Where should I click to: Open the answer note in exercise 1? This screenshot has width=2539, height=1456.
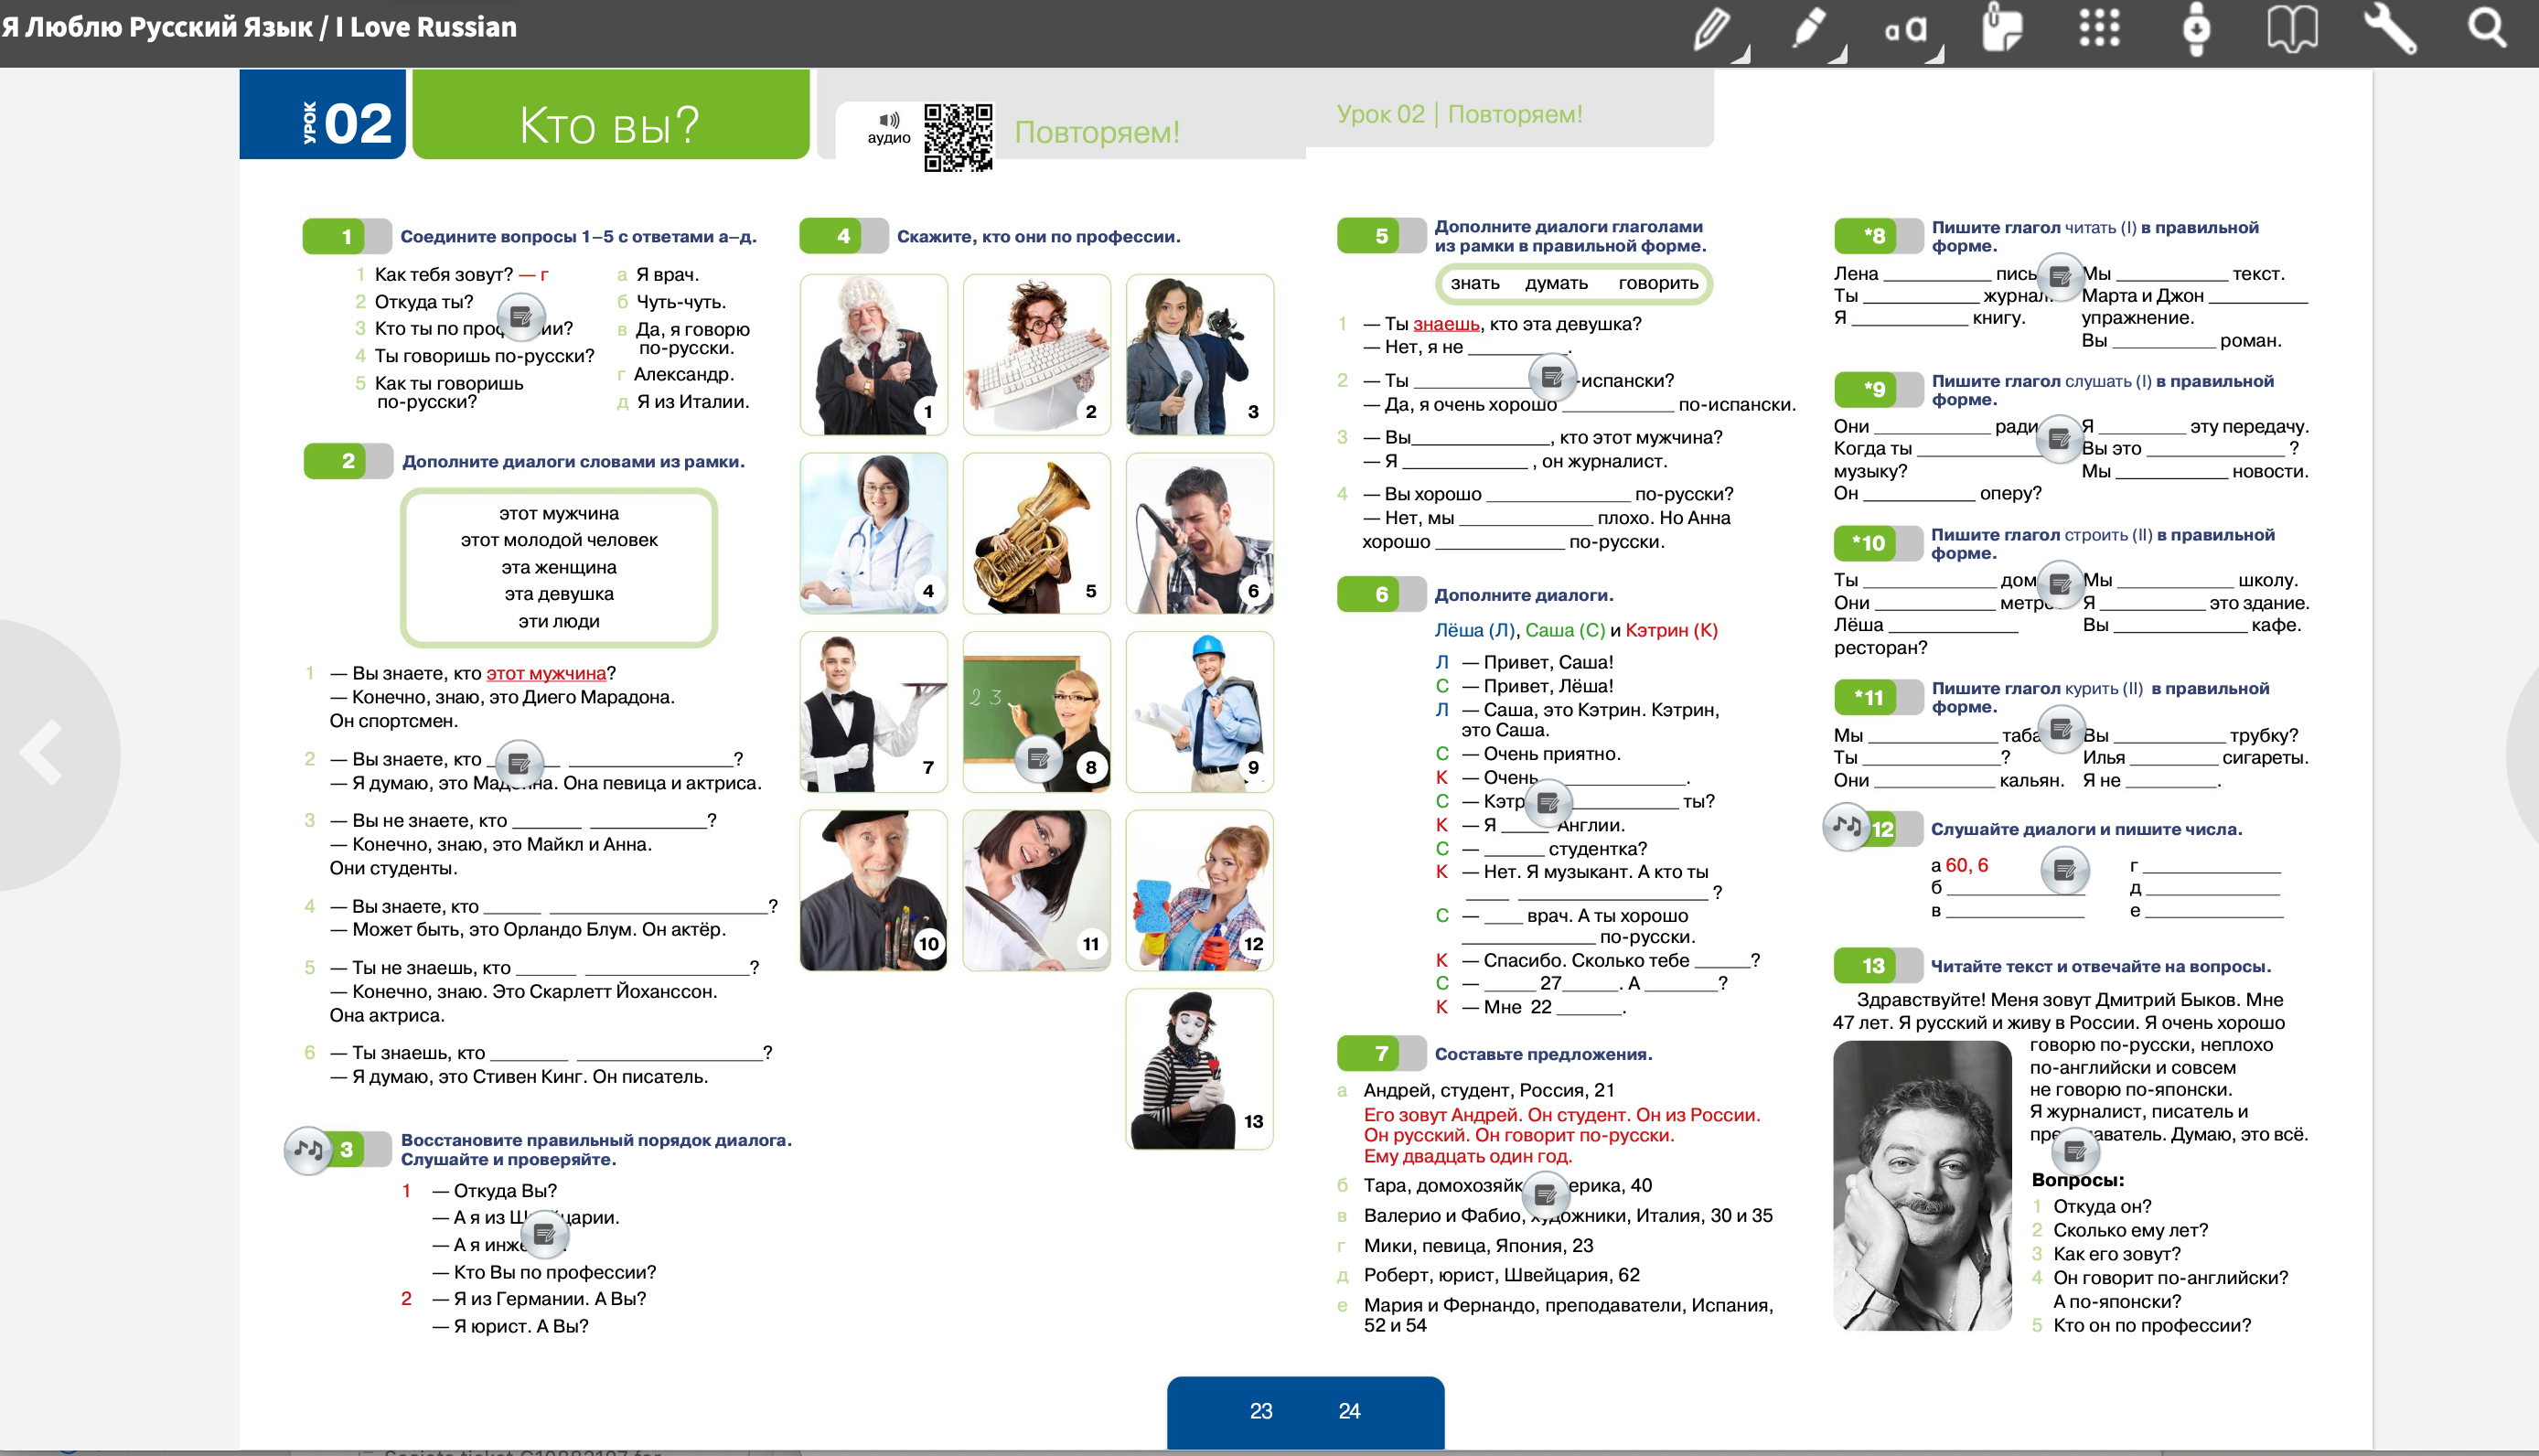520,318
